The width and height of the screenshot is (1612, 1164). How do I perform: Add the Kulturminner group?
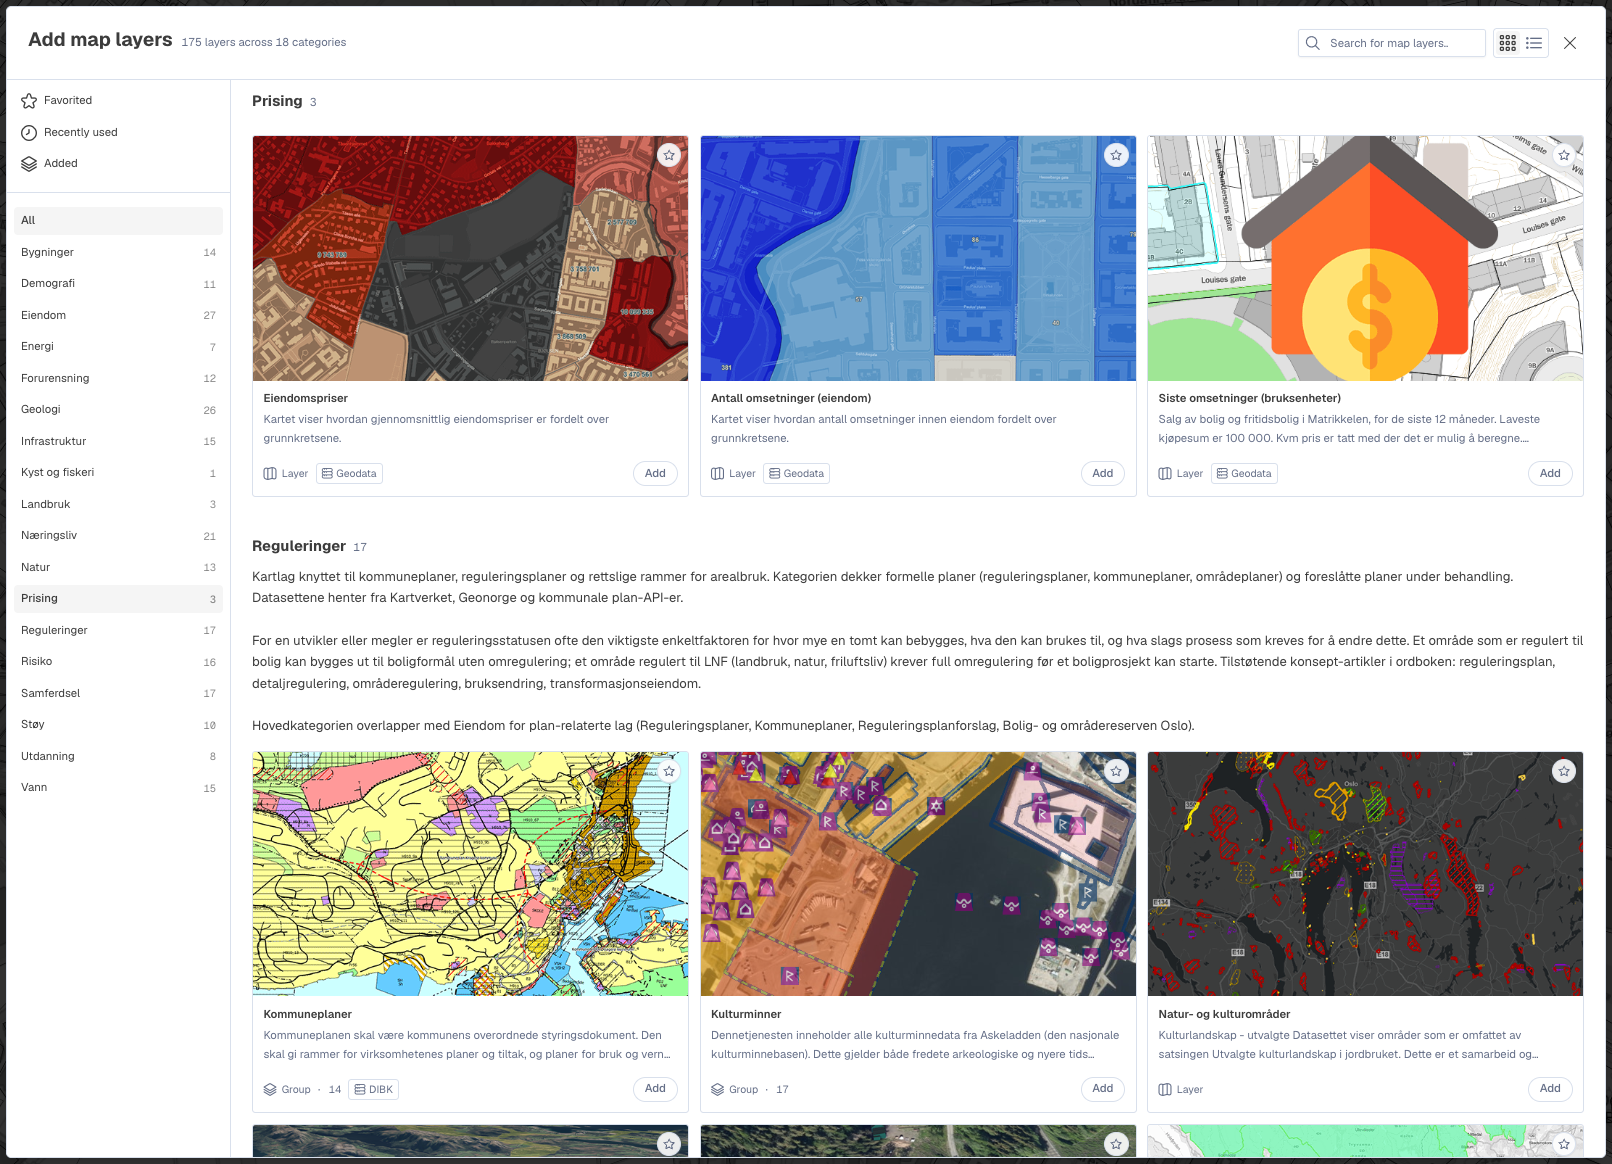[x=1103, y=1089]
